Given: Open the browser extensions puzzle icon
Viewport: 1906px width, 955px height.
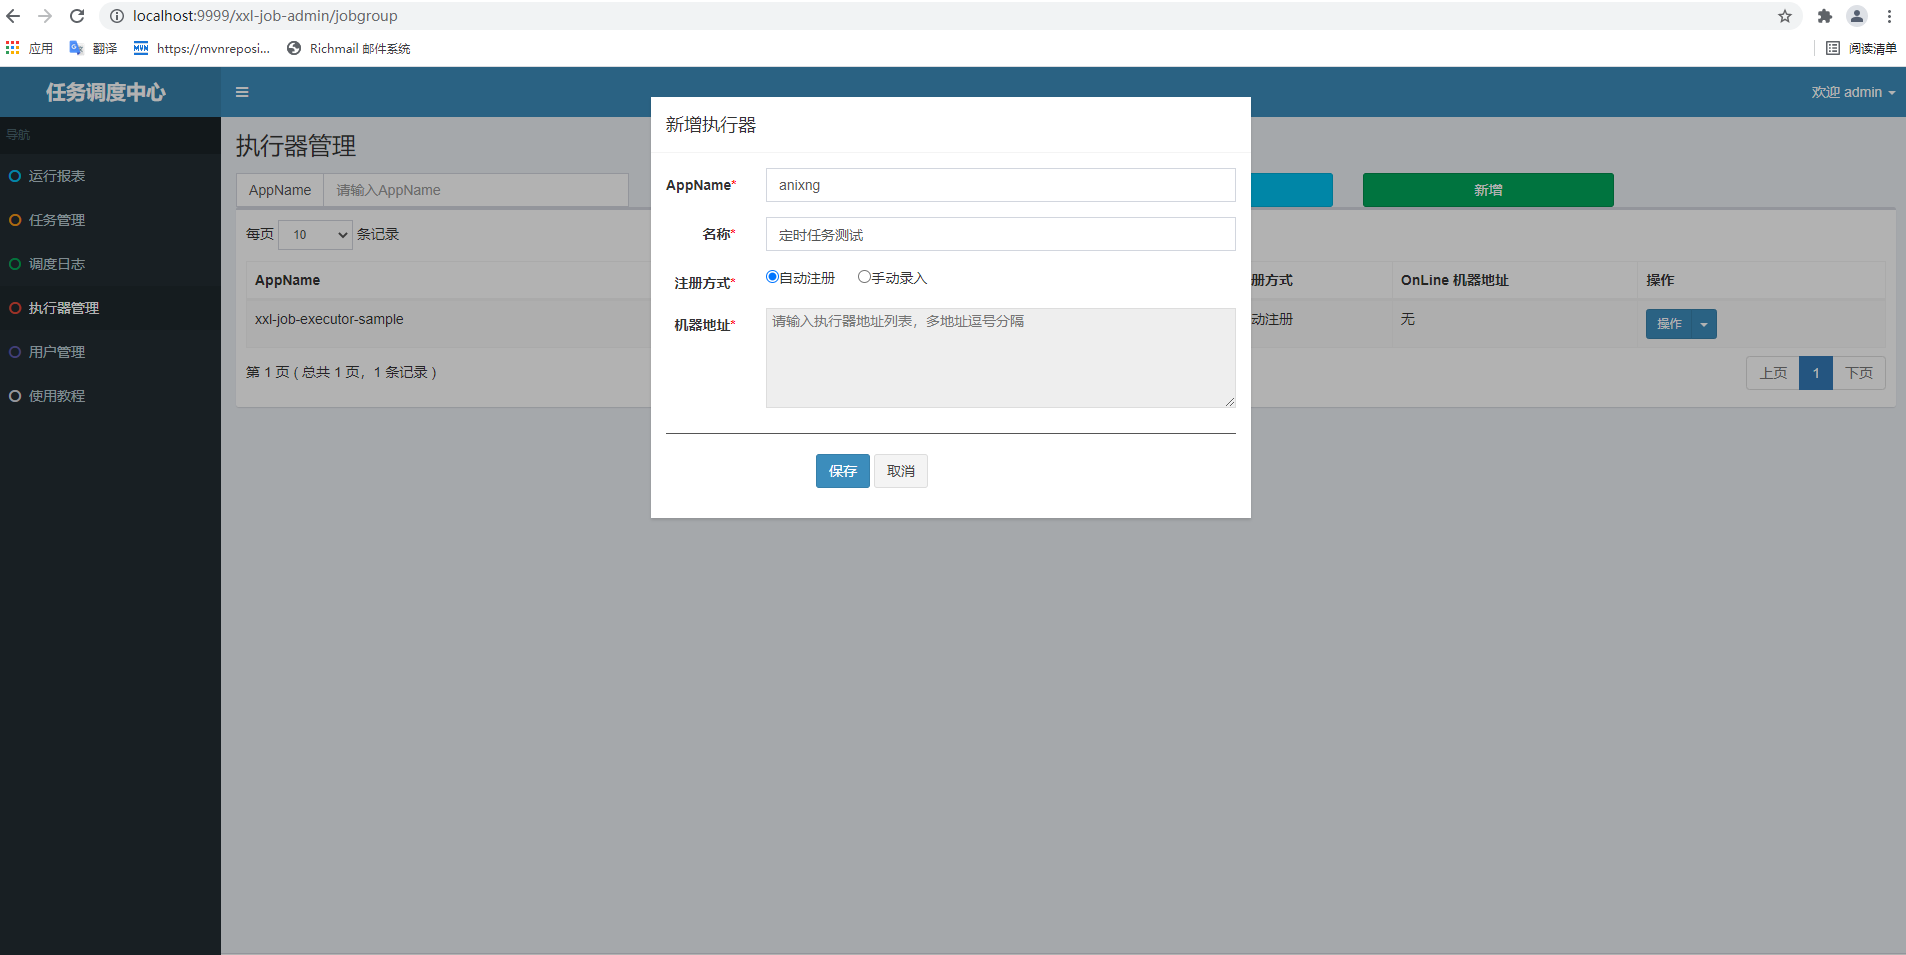Looking at the screenshot, I should pos(1825,16).
